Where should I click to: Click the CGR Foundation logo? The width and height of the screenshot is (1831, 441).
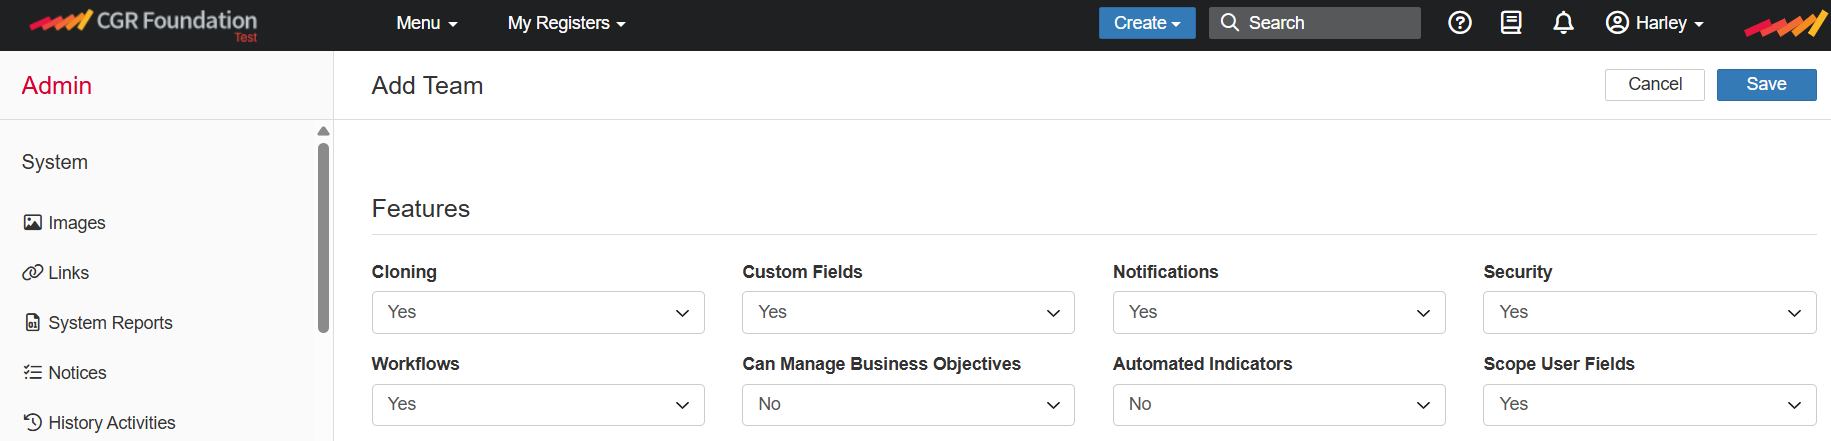click(143, 22)
